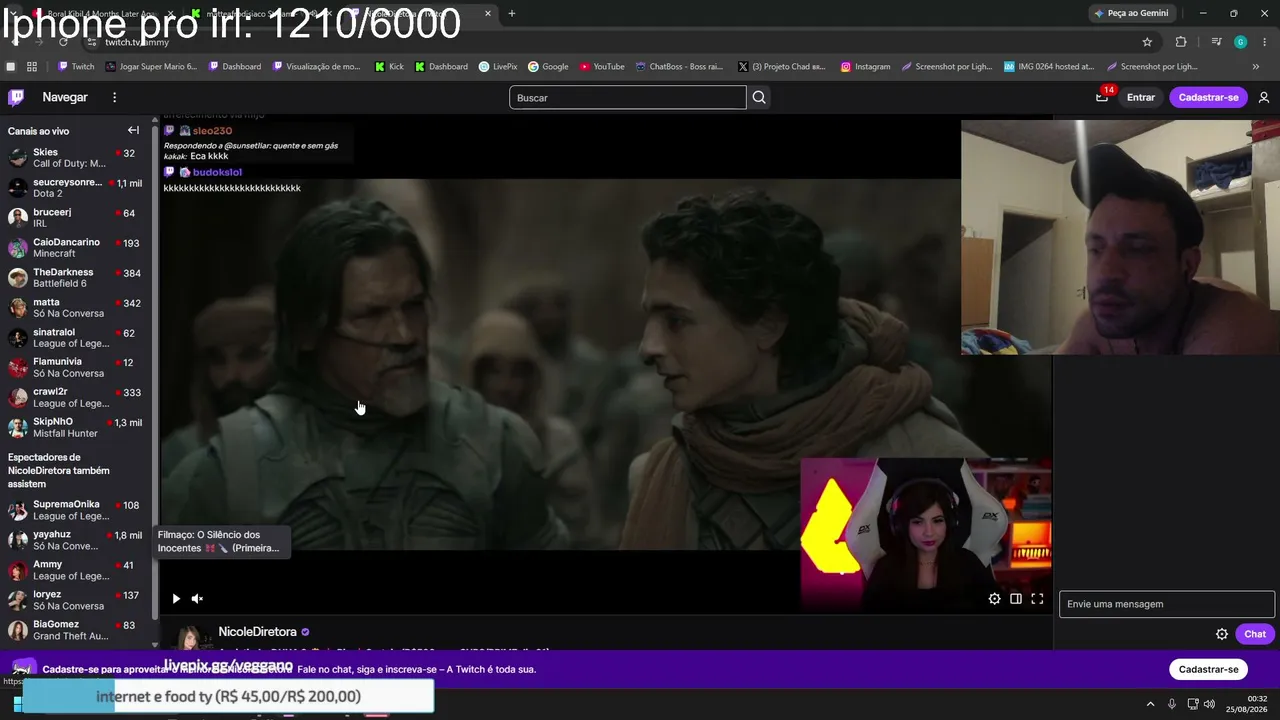Open the Ammy channel
This screenshot has height=720, width=1280.
(x=75, y=570)
